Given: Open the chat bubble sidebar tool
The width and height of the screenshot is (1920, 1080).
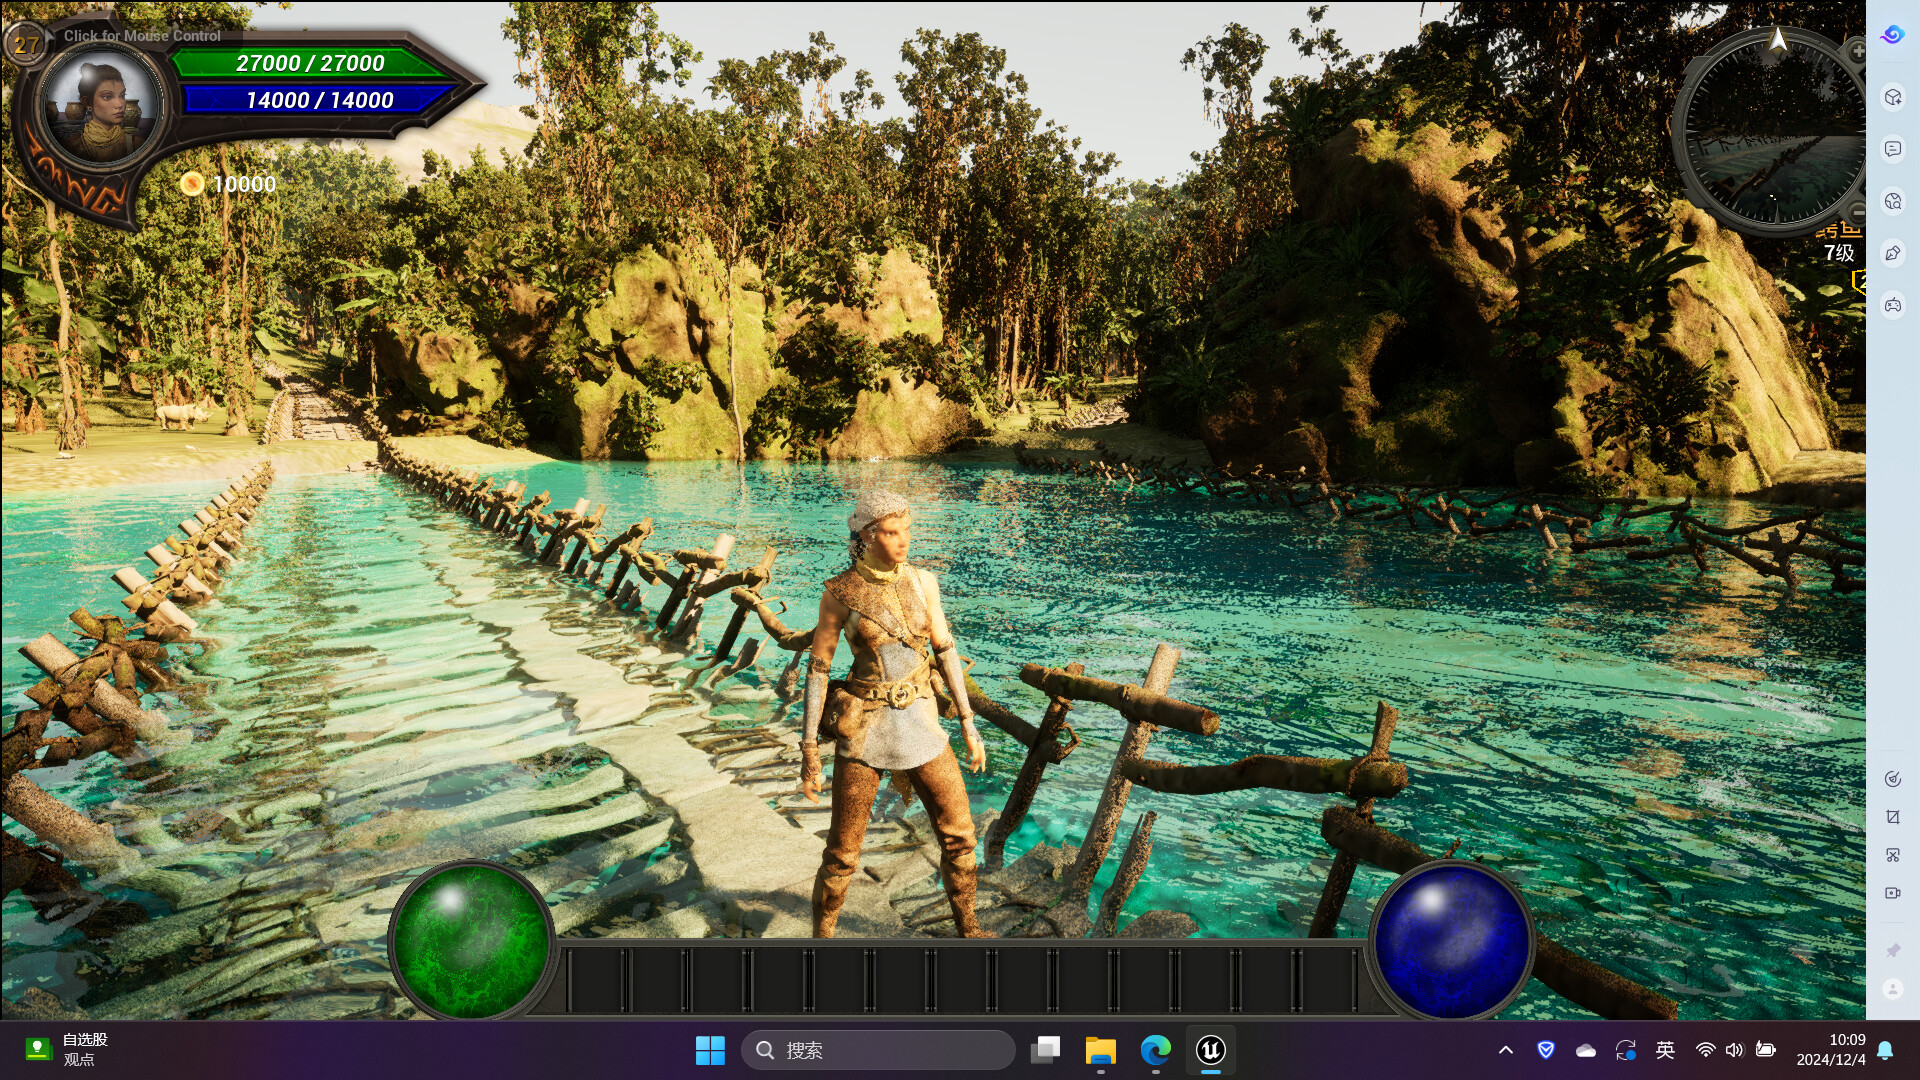Looking at the screenshot, I should coord(1892,149).
